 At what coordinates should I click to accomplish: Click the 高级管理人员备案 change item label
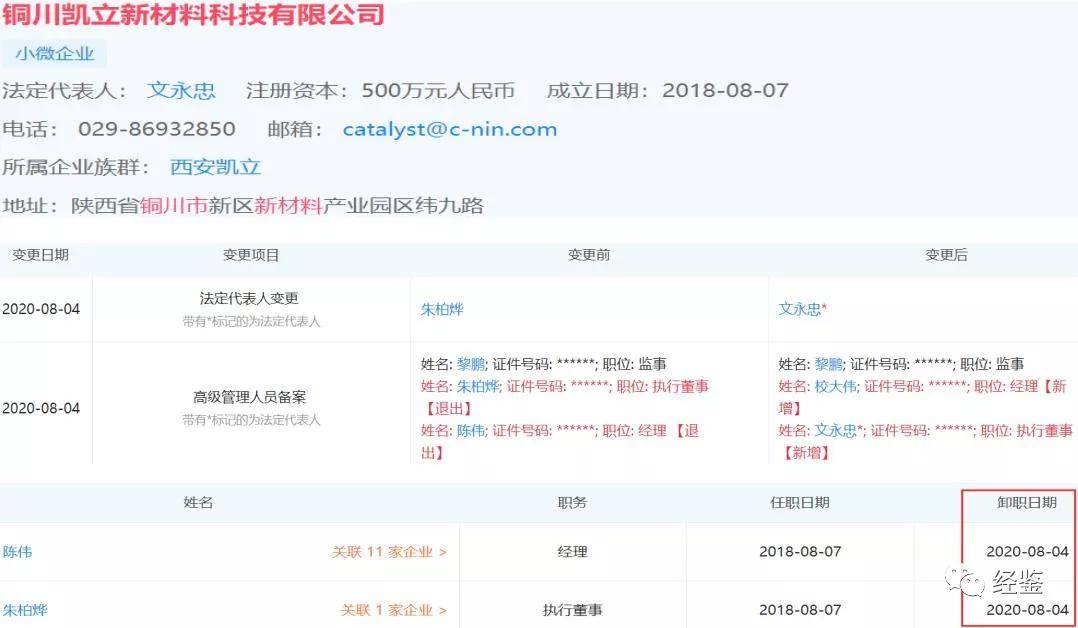(x=250, y=397)
